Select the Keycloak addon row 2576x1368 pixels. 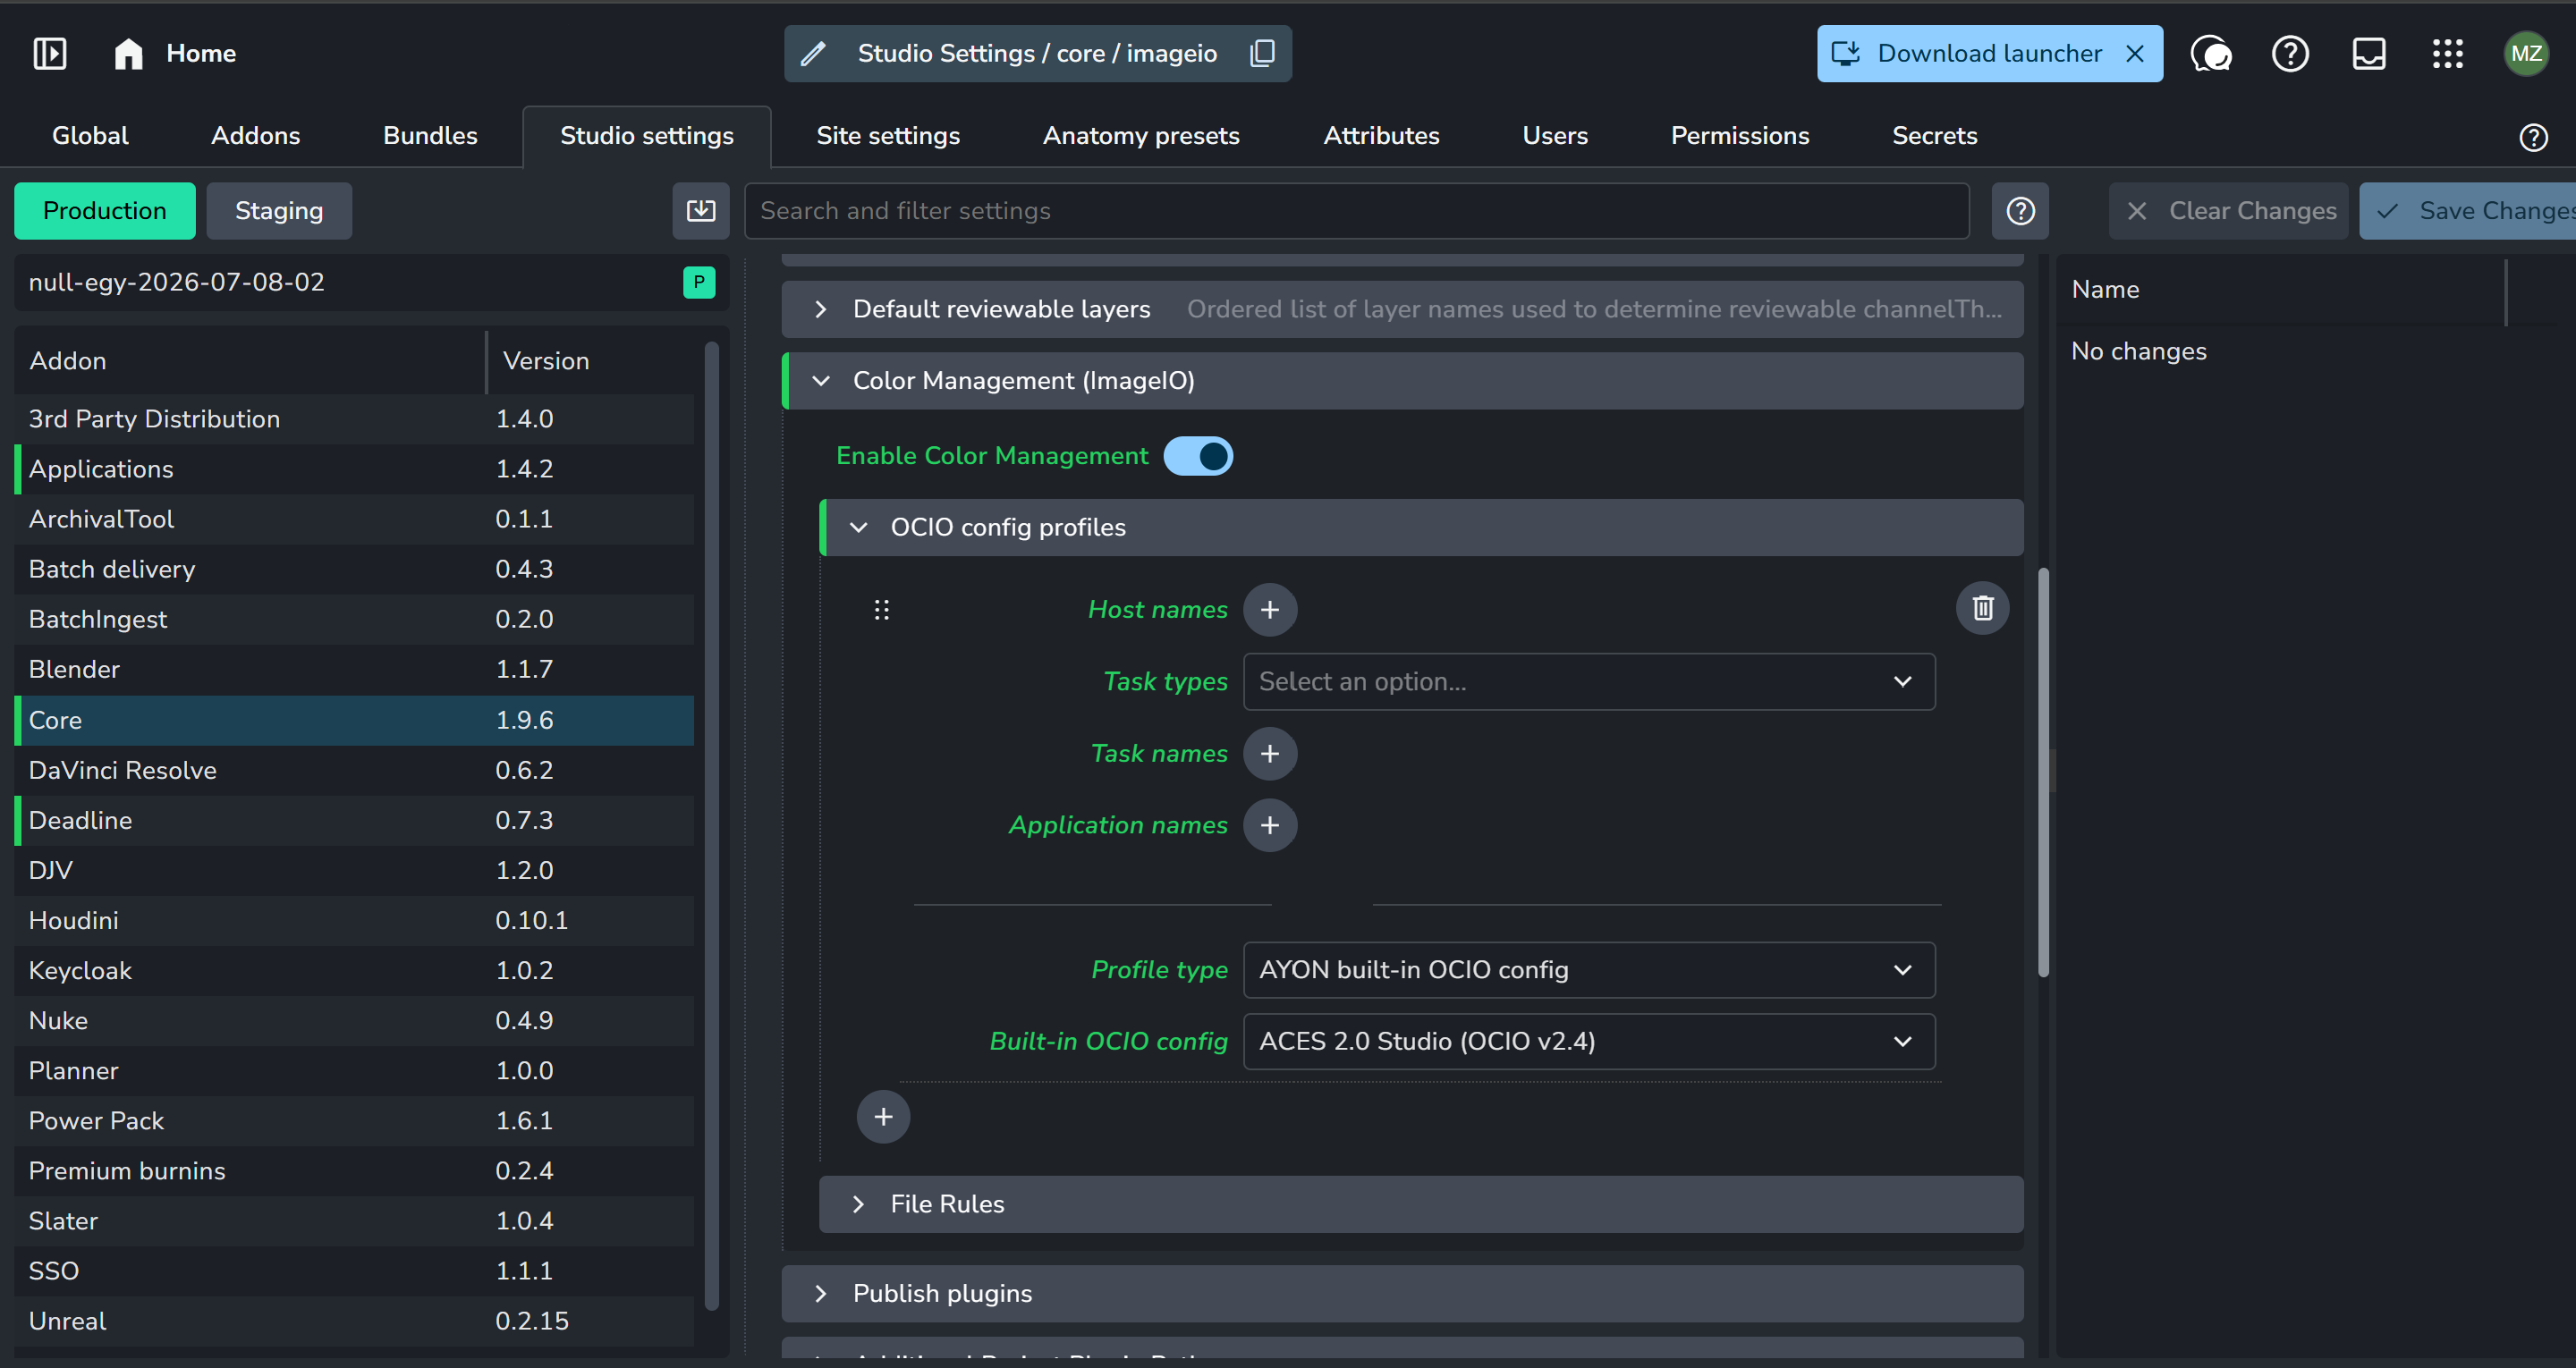pyautogui.click(x=354, y=971)
